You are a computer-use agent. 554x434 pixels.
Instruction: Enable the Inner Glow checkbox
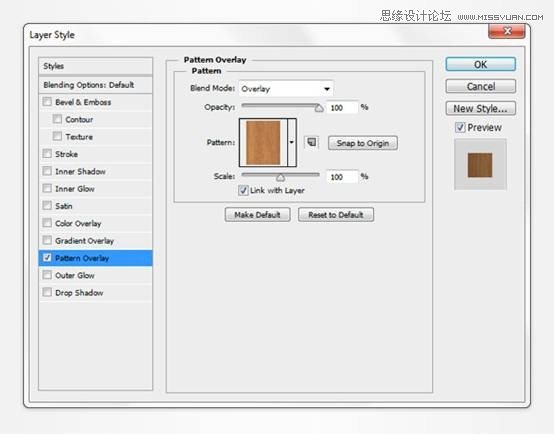(x=47, y=188)
